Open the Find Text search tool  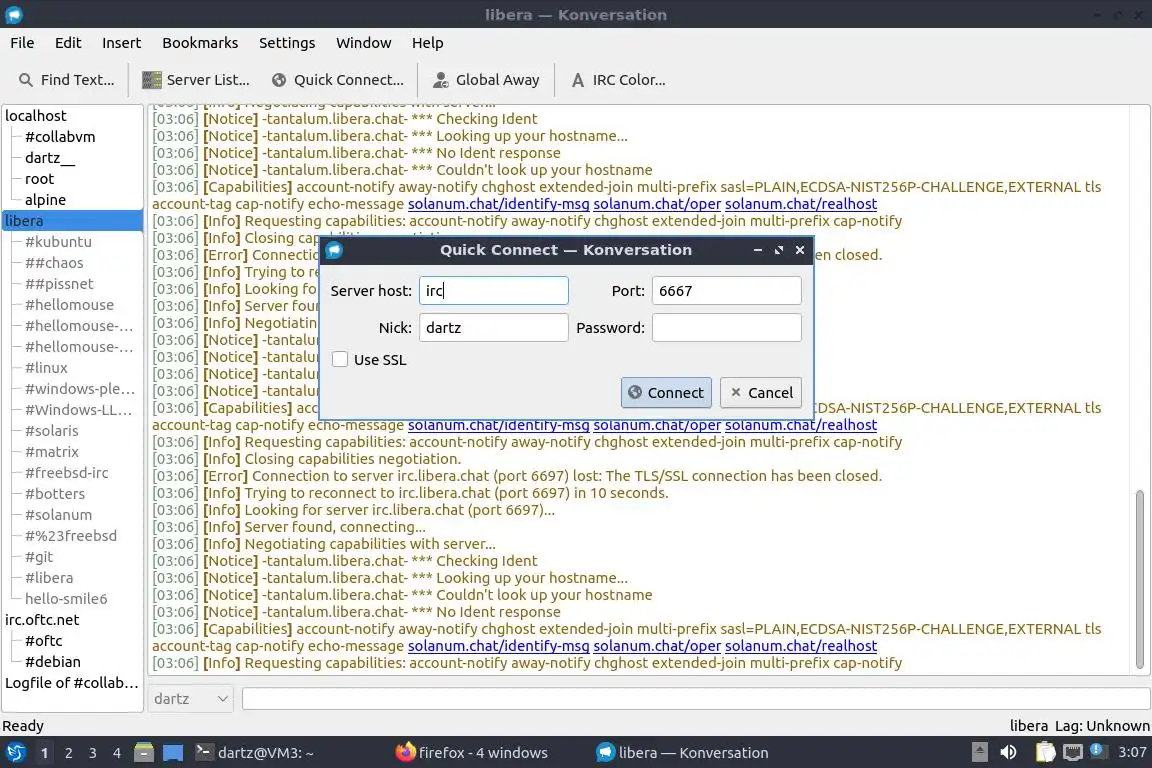(67, 80)
